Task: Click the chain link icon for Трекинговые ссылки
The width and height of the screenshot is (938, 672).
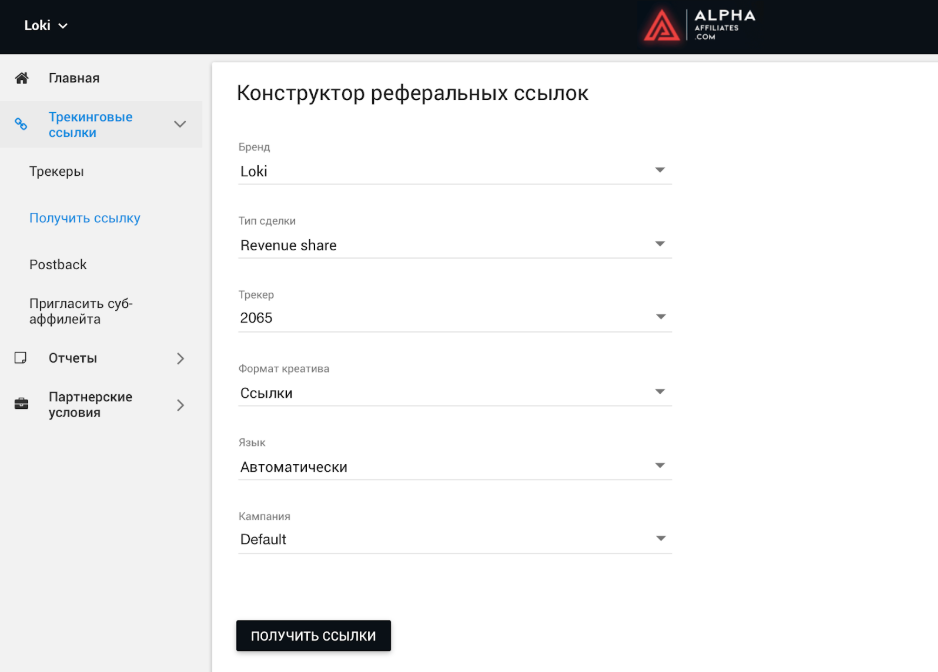Action: [21, 124]
